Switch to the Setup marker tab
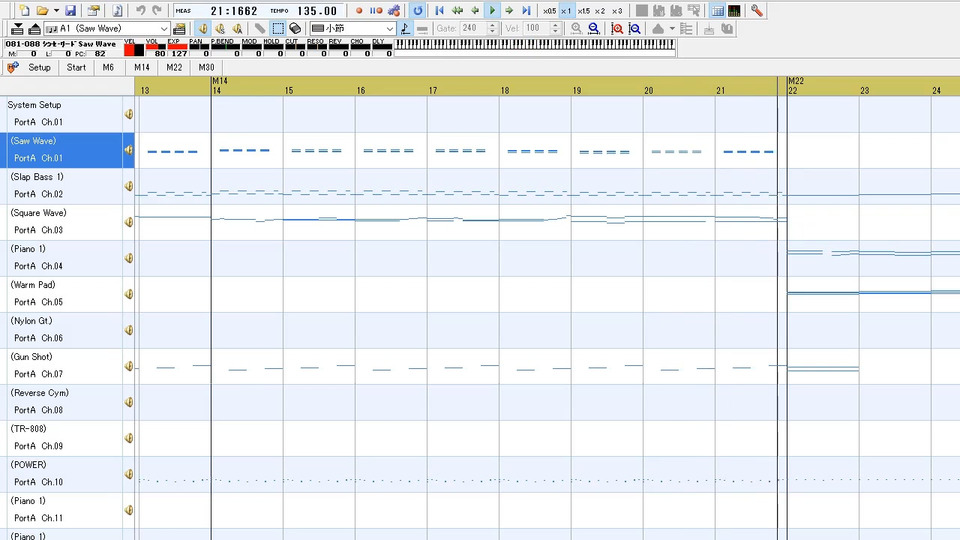Viewport: 960px width, 540px height. coord(39,67)
